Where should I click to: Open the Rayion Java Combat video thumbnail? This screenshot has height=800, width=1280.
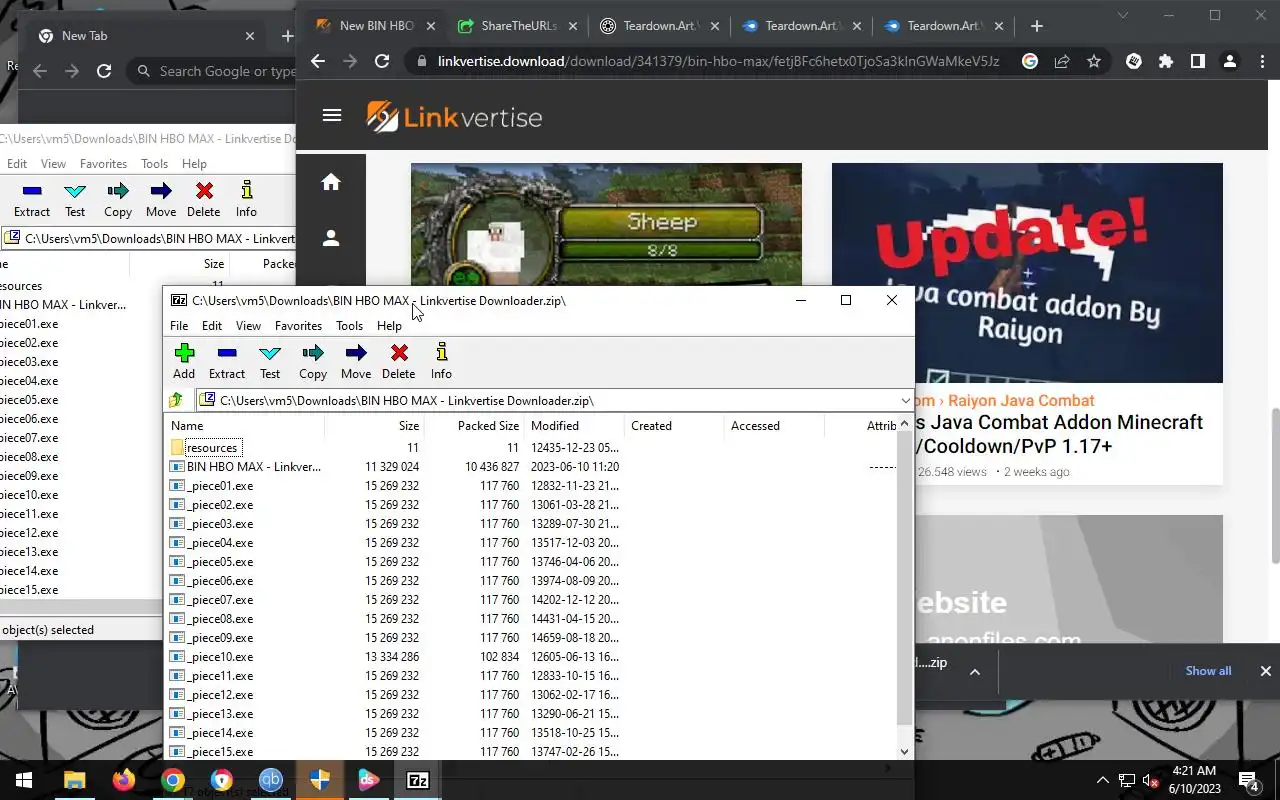[1027, 273]
